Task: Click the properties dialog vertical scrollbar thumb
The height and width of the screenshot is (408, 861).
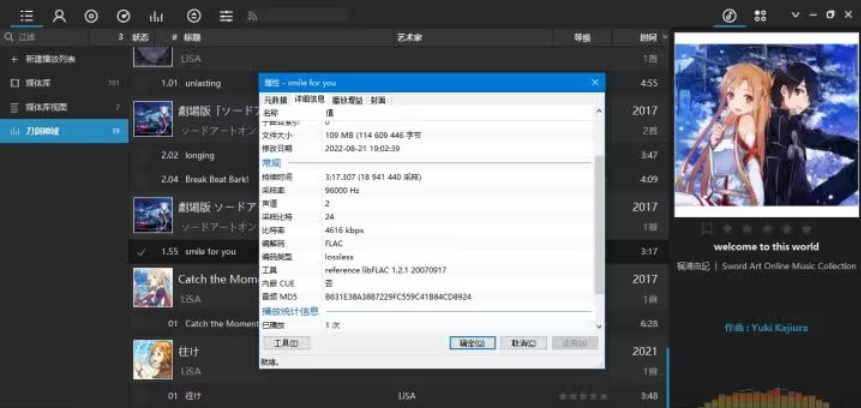Action: (599, 224)
